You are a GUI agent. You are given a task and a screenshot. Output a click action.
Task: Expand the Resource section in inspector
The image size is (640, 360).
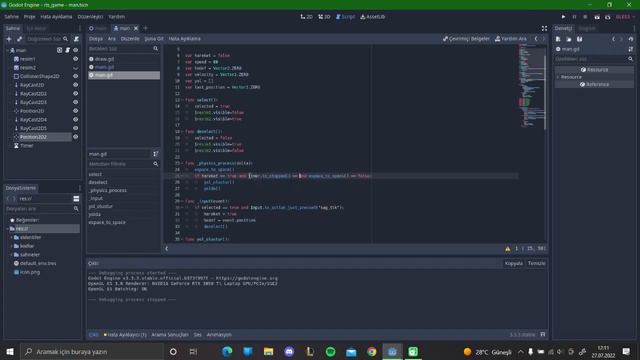[558, 77]
